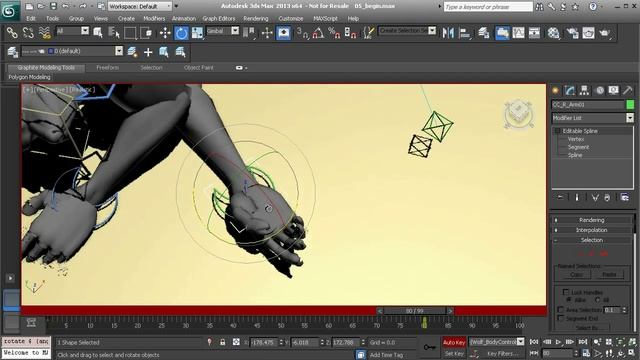640x360 pixels.
Task: Toggle the 3D Snaps icon
Action: tap(302, 33)
